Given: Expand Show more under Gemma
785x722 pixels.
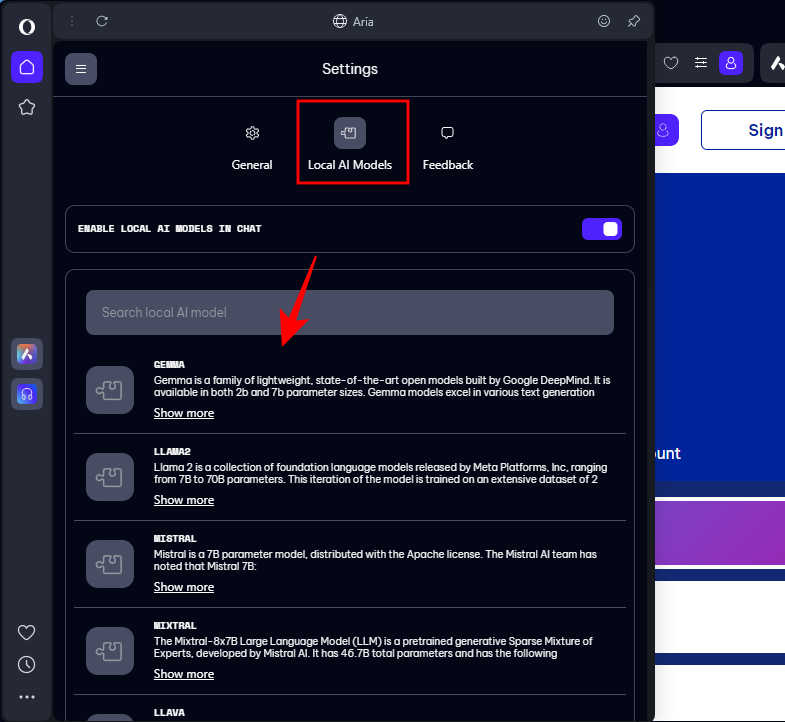Looking at the screenshot, I should click(184, 413).
